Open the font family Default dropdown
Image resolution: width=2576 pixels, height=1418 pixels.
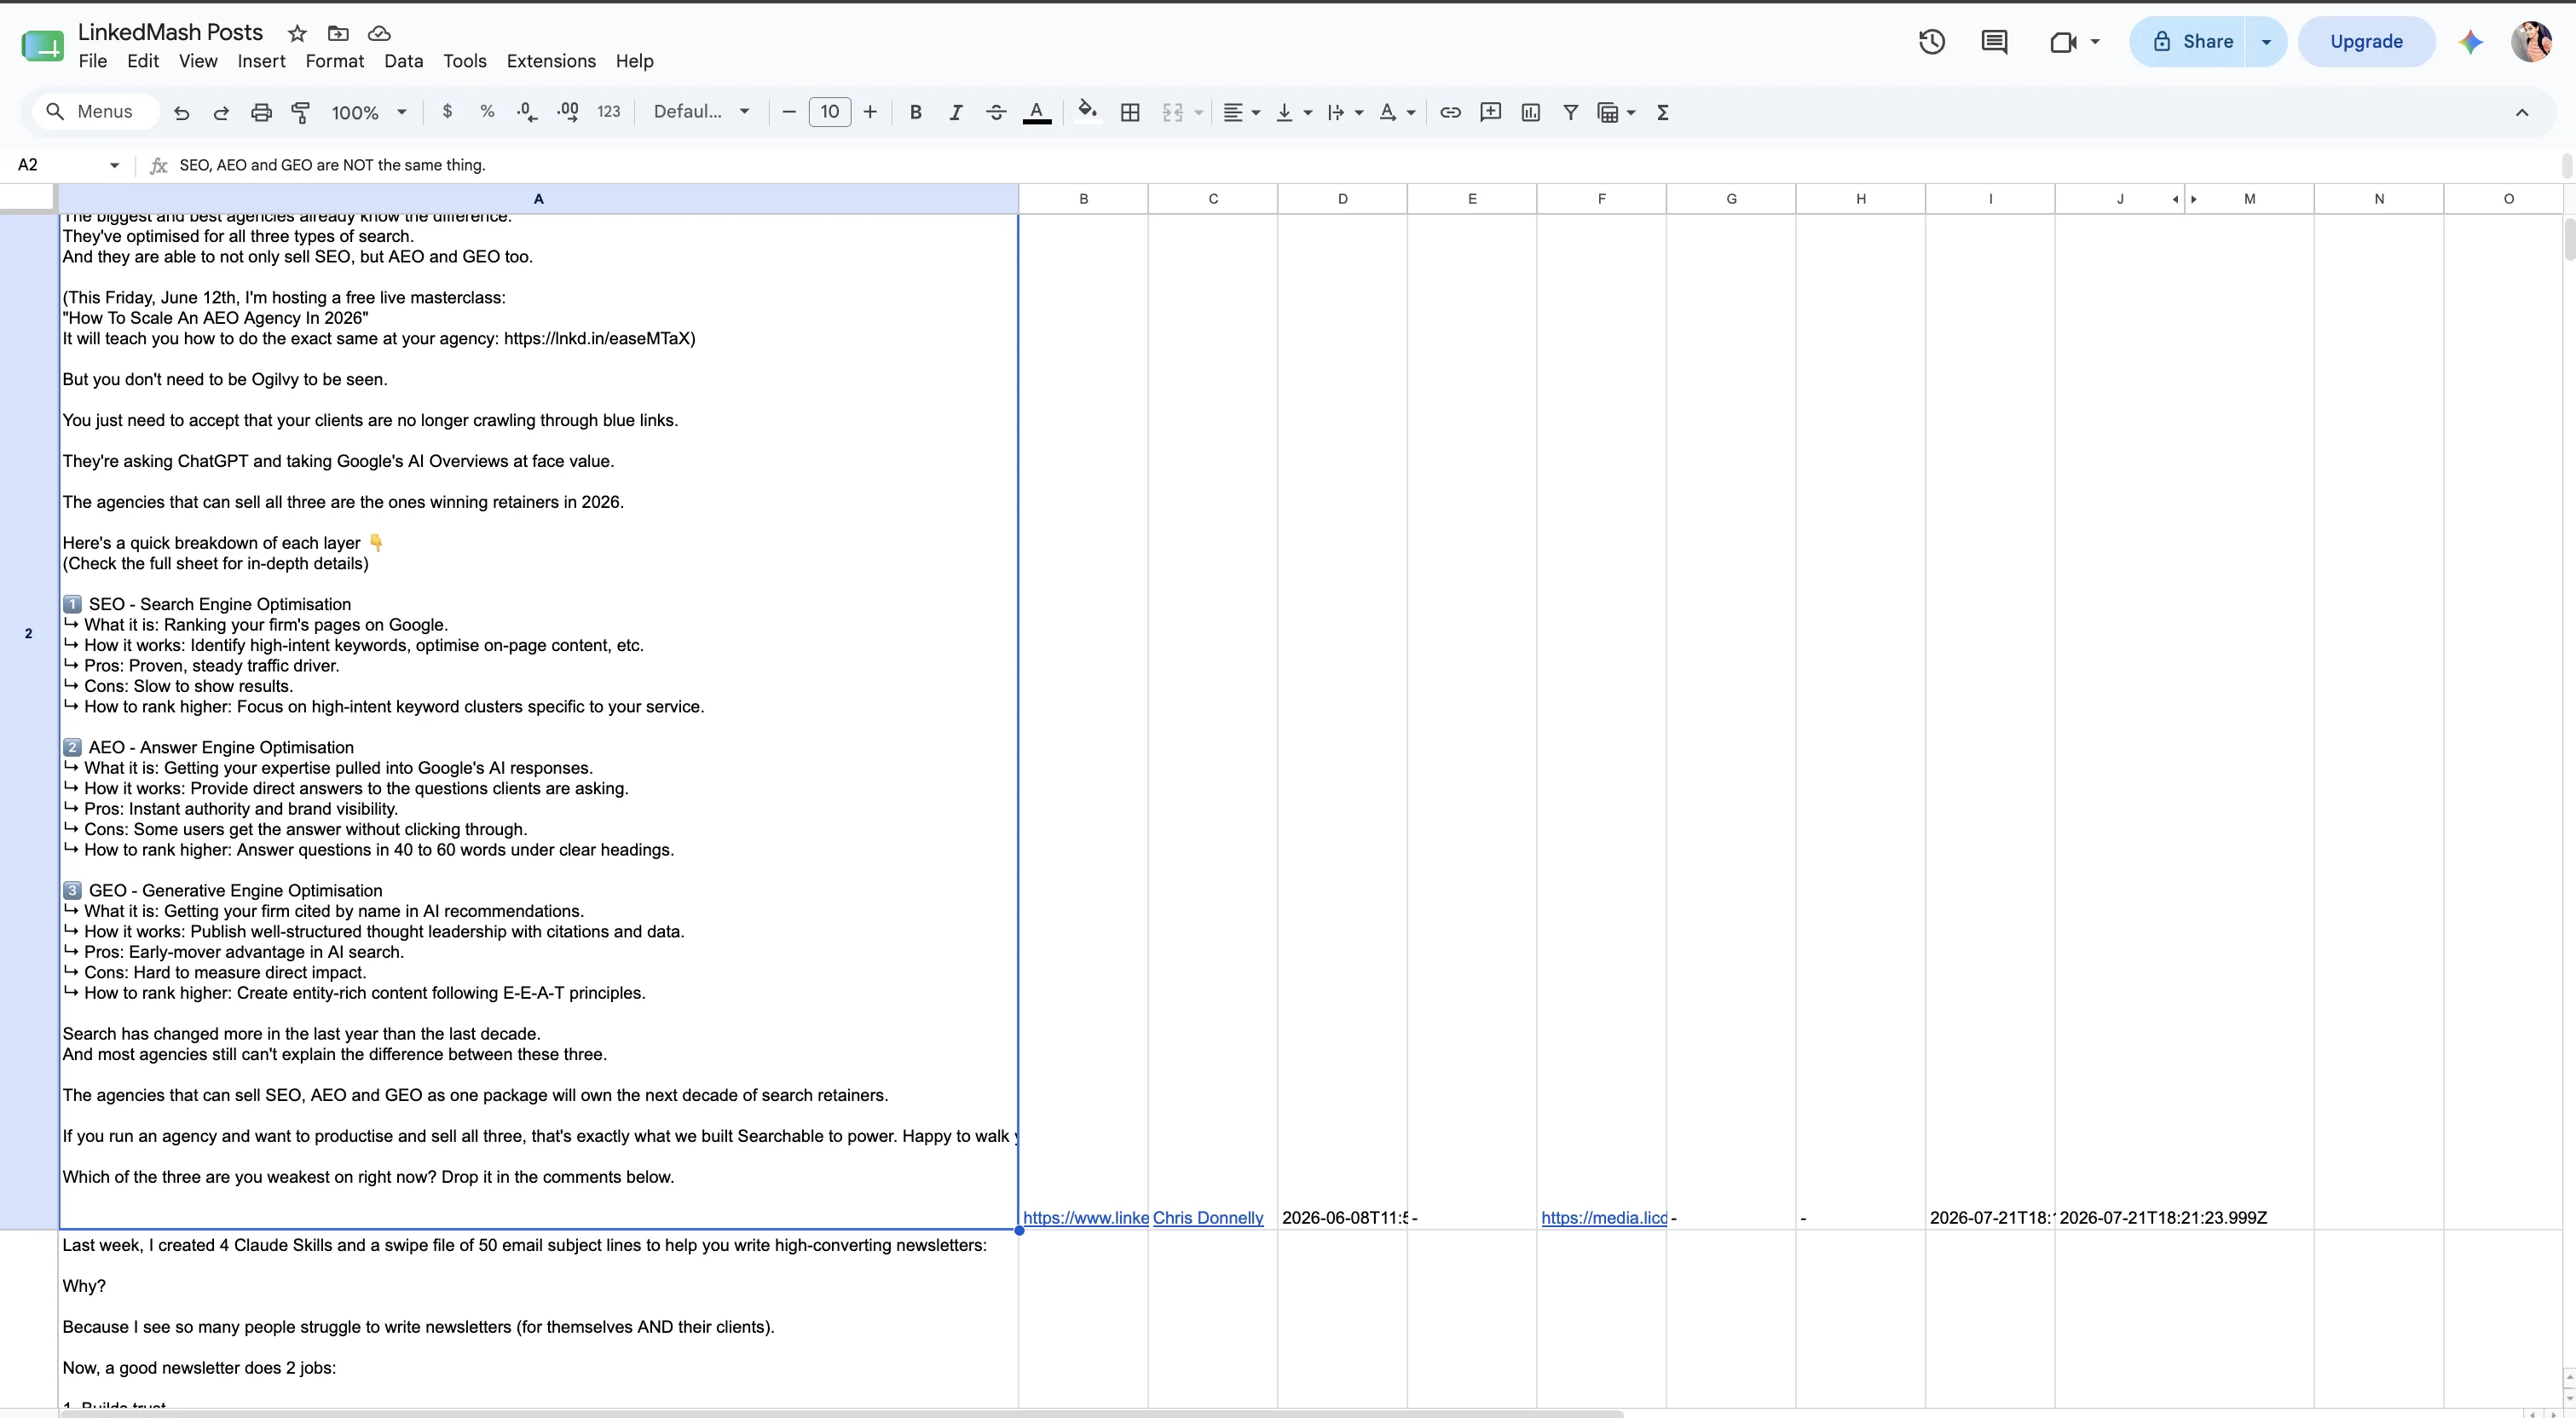coord(701,112)
